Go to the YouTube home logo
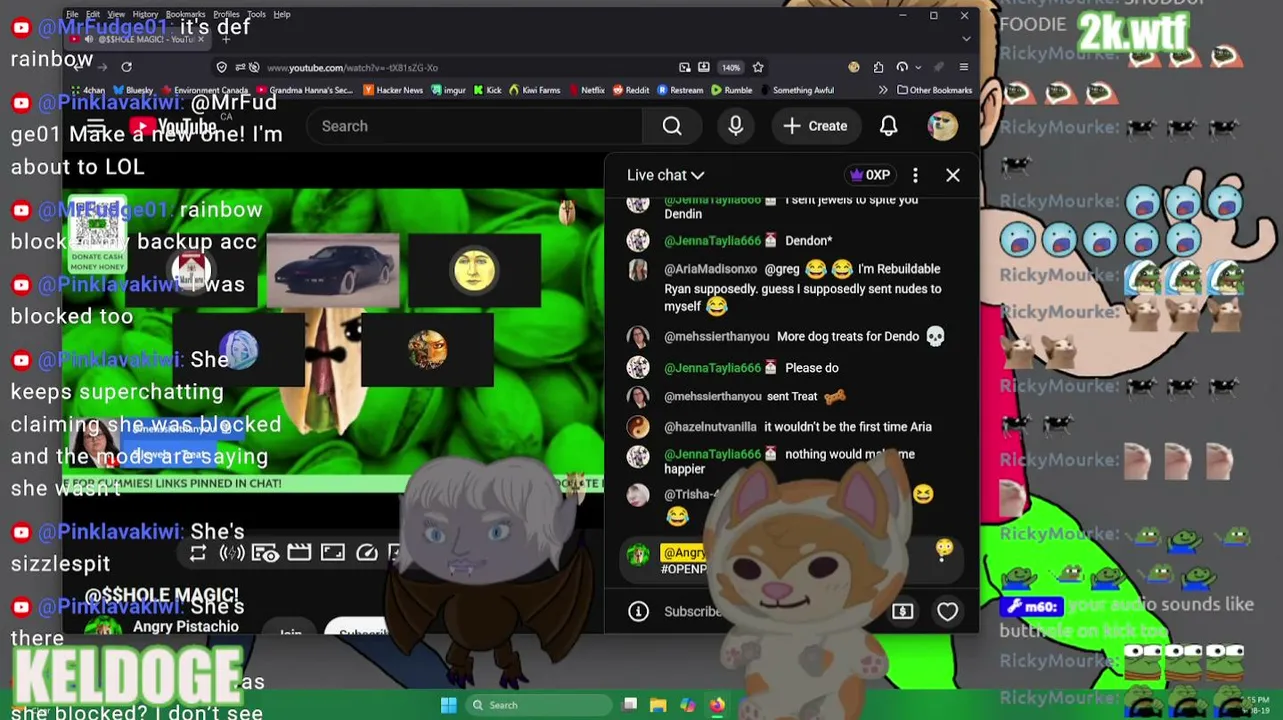This screenshot has height=720, width=1283. pos(172,127)
